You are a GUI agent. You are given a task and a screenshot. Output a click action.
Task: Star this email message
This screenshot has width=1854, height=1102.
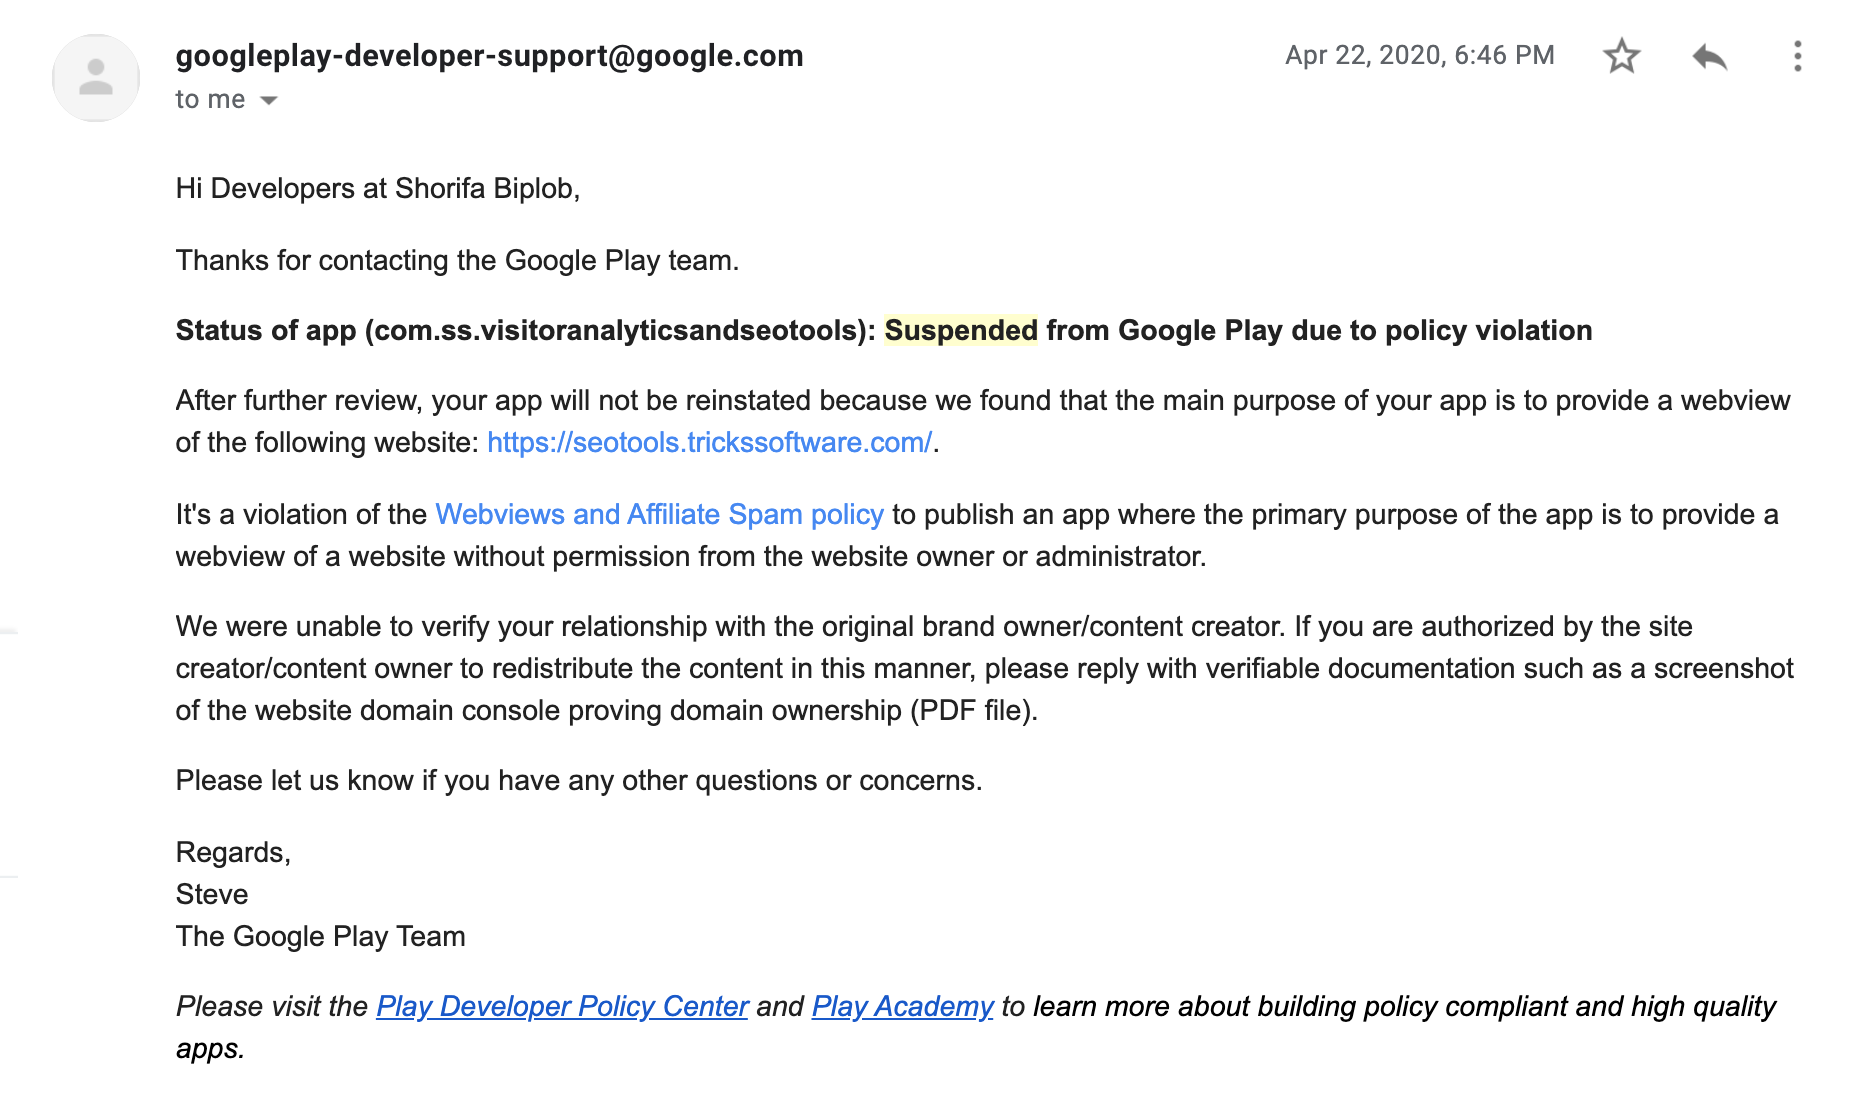point(1621,56)
